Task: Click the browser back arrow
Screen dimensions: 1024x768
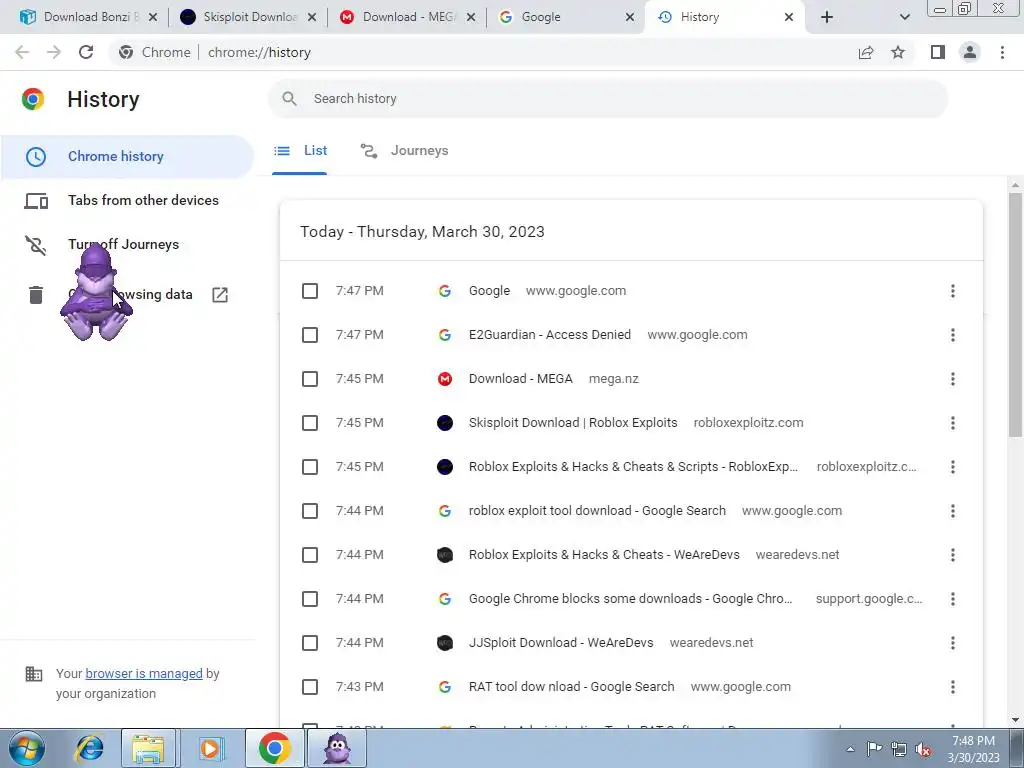Action: click(x=22, y=52)
